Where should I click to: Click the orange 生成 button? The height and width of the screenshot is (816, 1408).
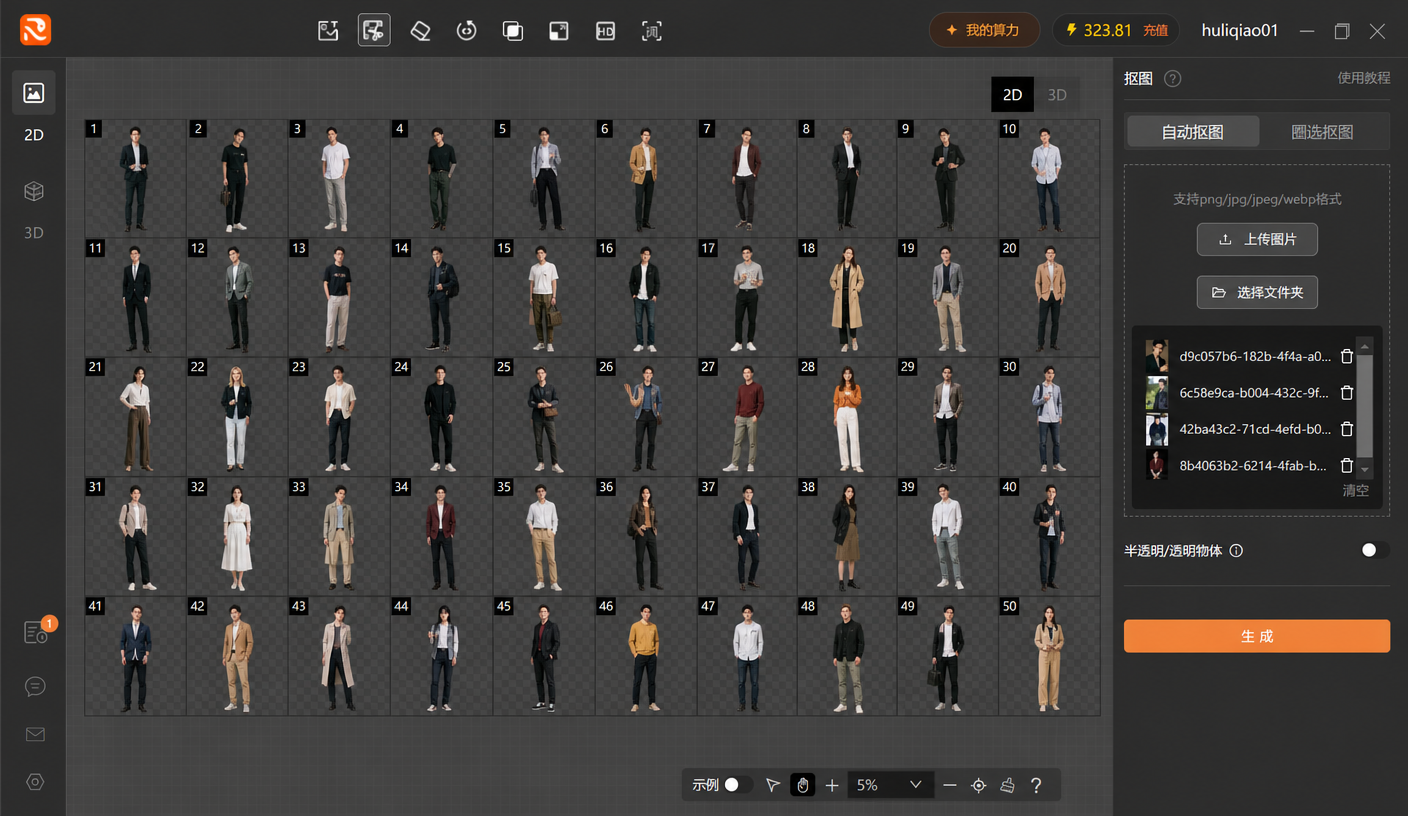[x=1257, y=636]
